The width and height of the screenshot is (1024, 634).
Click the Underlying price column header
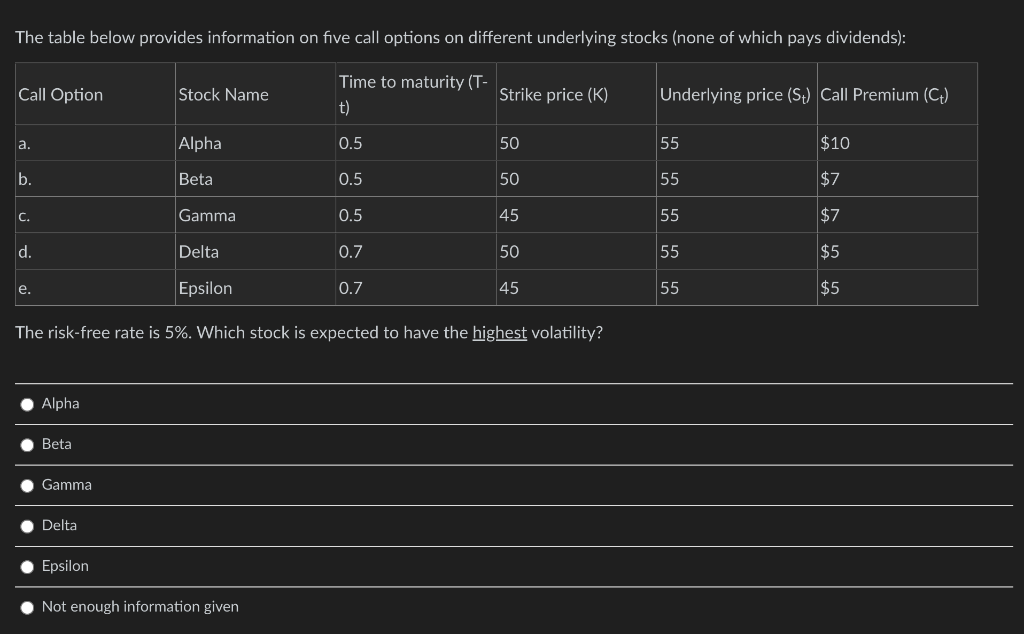(736, 94)
